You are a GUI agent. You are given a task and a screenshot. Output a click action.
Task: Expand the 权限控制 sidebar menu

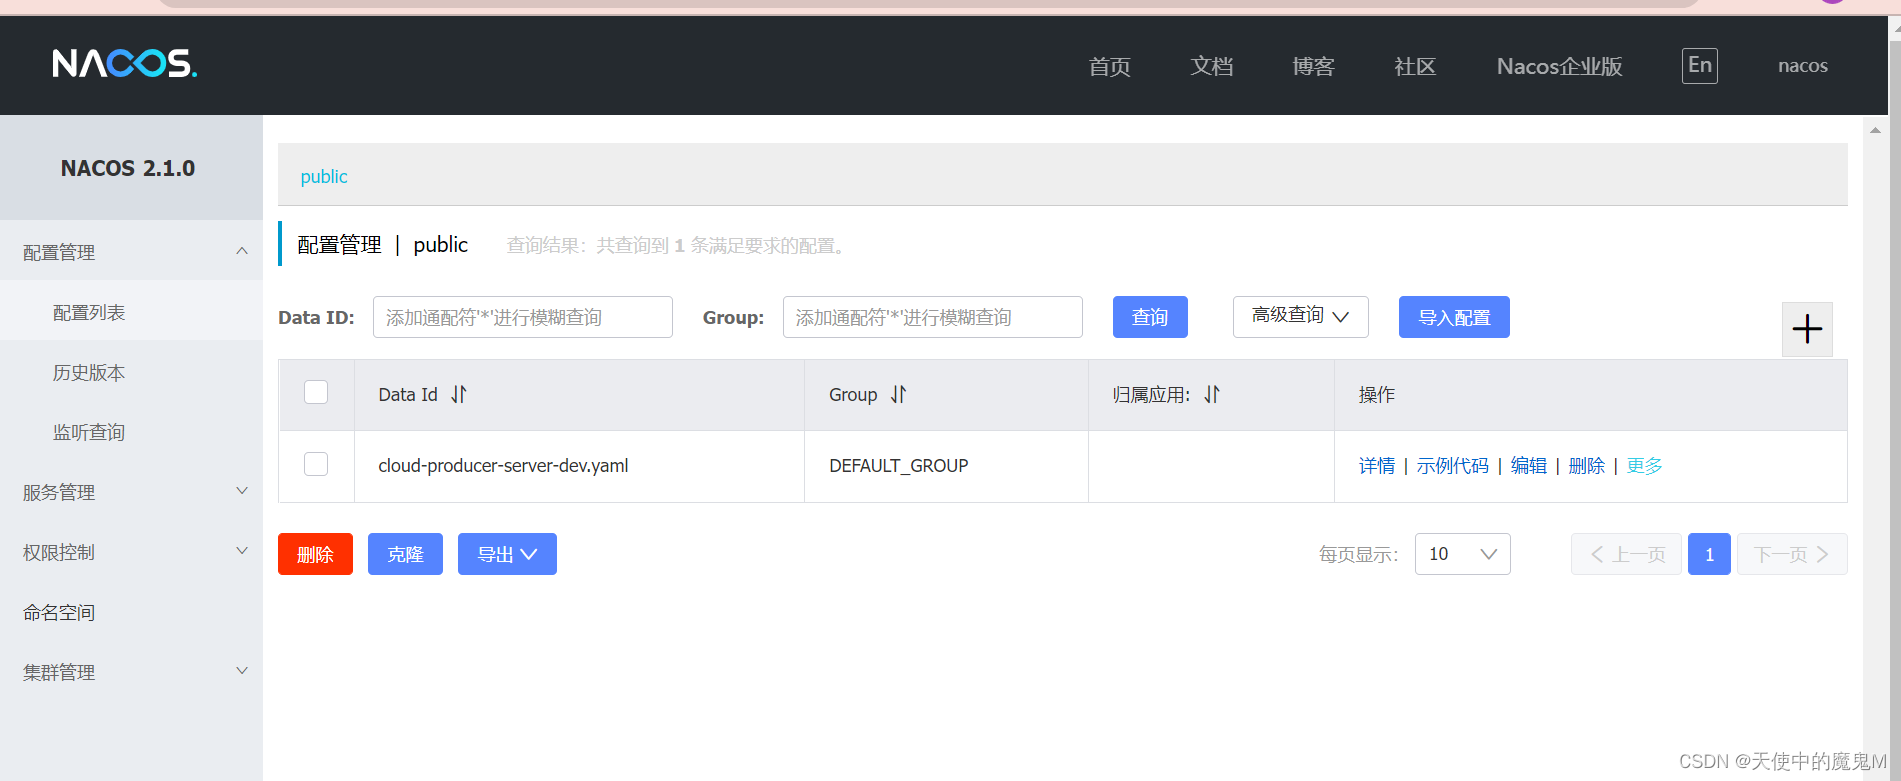[x=131, y=552]
